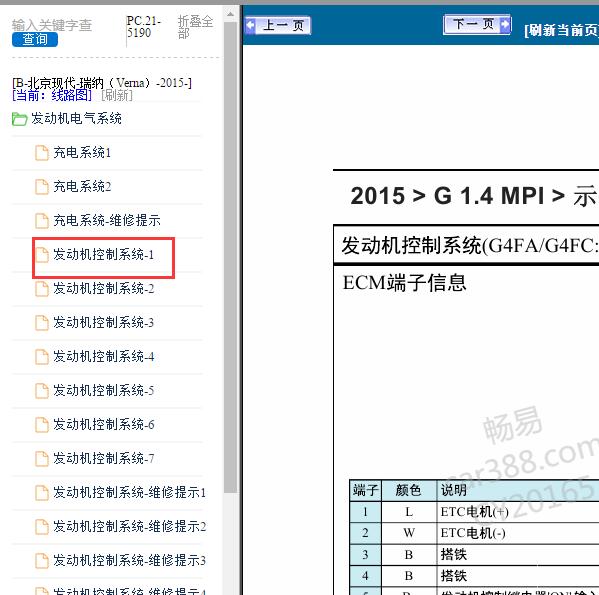
Task: Click document icon beside 充电系统1
Action: point(42,153)
